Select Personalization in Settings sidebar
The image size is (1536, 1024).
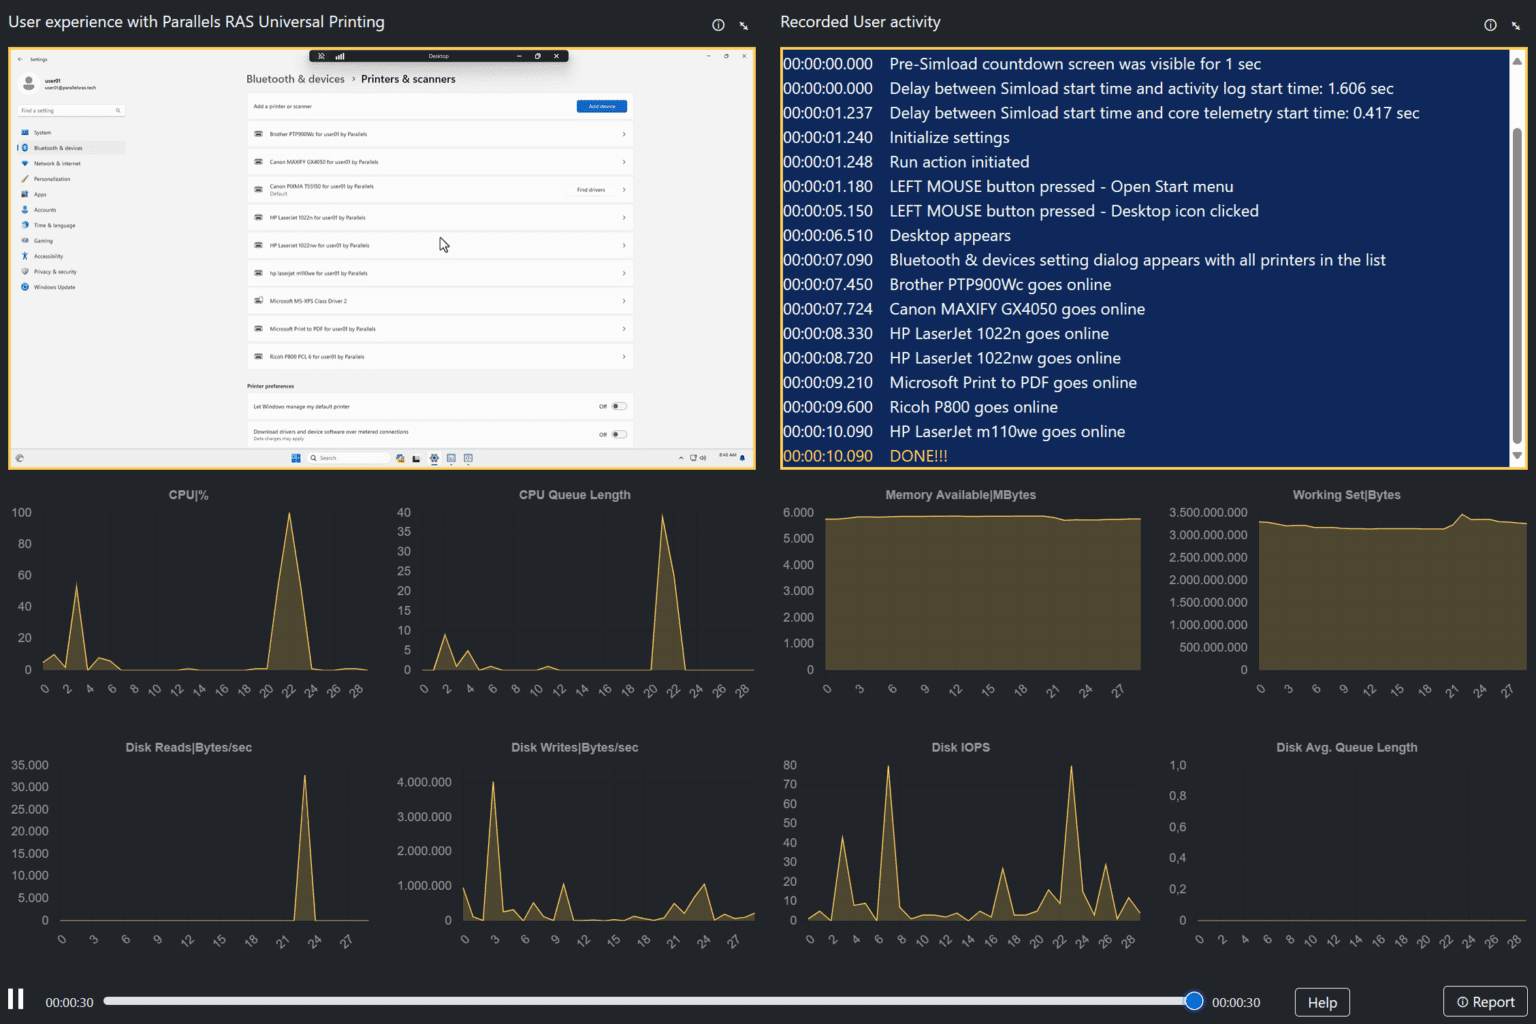pos(71,179)
